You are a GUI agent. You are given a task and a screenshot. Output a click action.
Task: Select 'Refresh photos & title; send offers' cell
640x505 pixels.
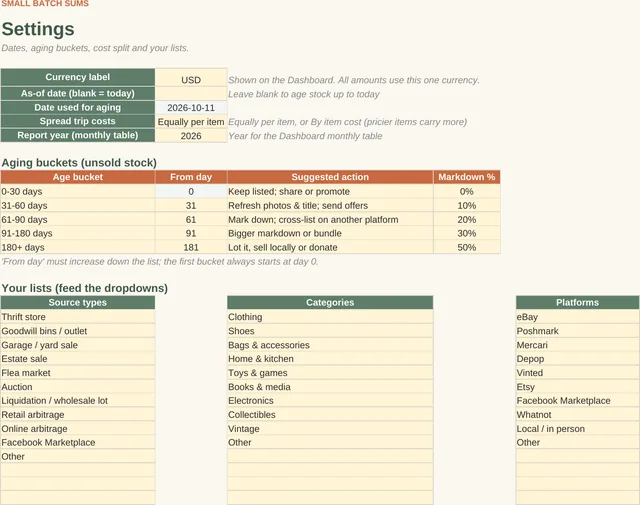coord(330,205)
